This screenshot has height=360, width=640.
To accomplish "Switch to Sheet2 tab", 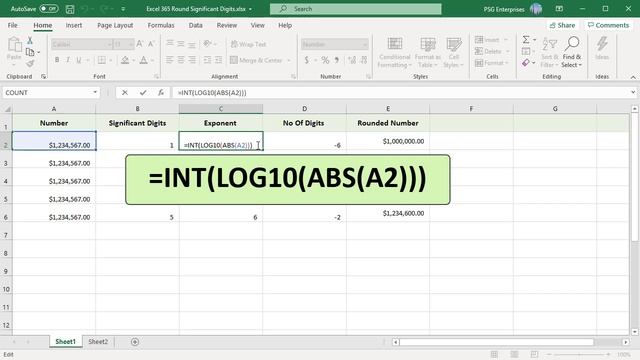I will pyautogui.click(x=98, y=342).
